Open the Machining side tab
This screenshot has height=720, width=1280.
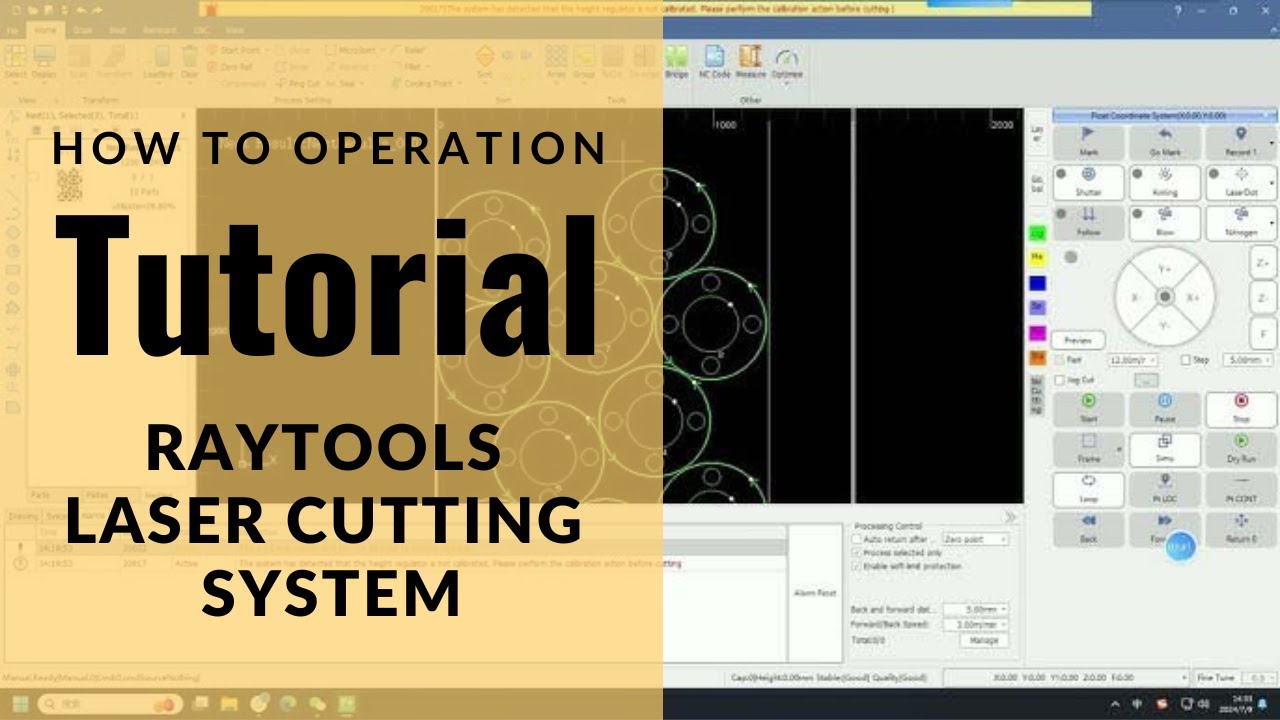(x=1036, y=395)
